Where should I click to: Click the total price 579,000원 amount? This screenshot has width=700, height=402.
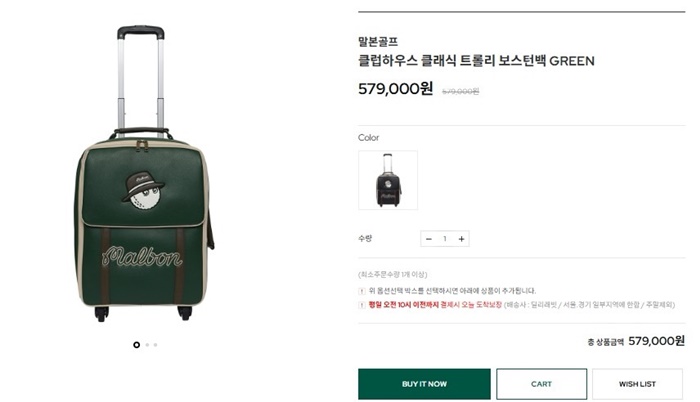[656, 341]
